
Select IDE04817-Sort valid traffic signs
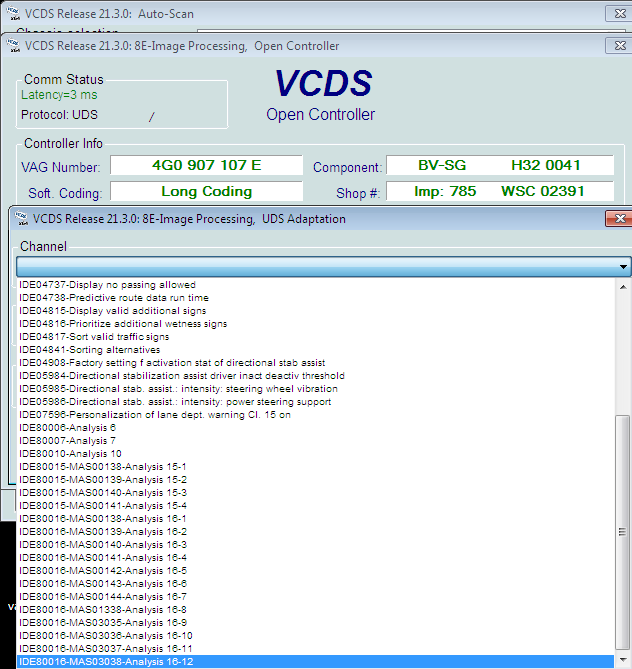tap(315, 337)
